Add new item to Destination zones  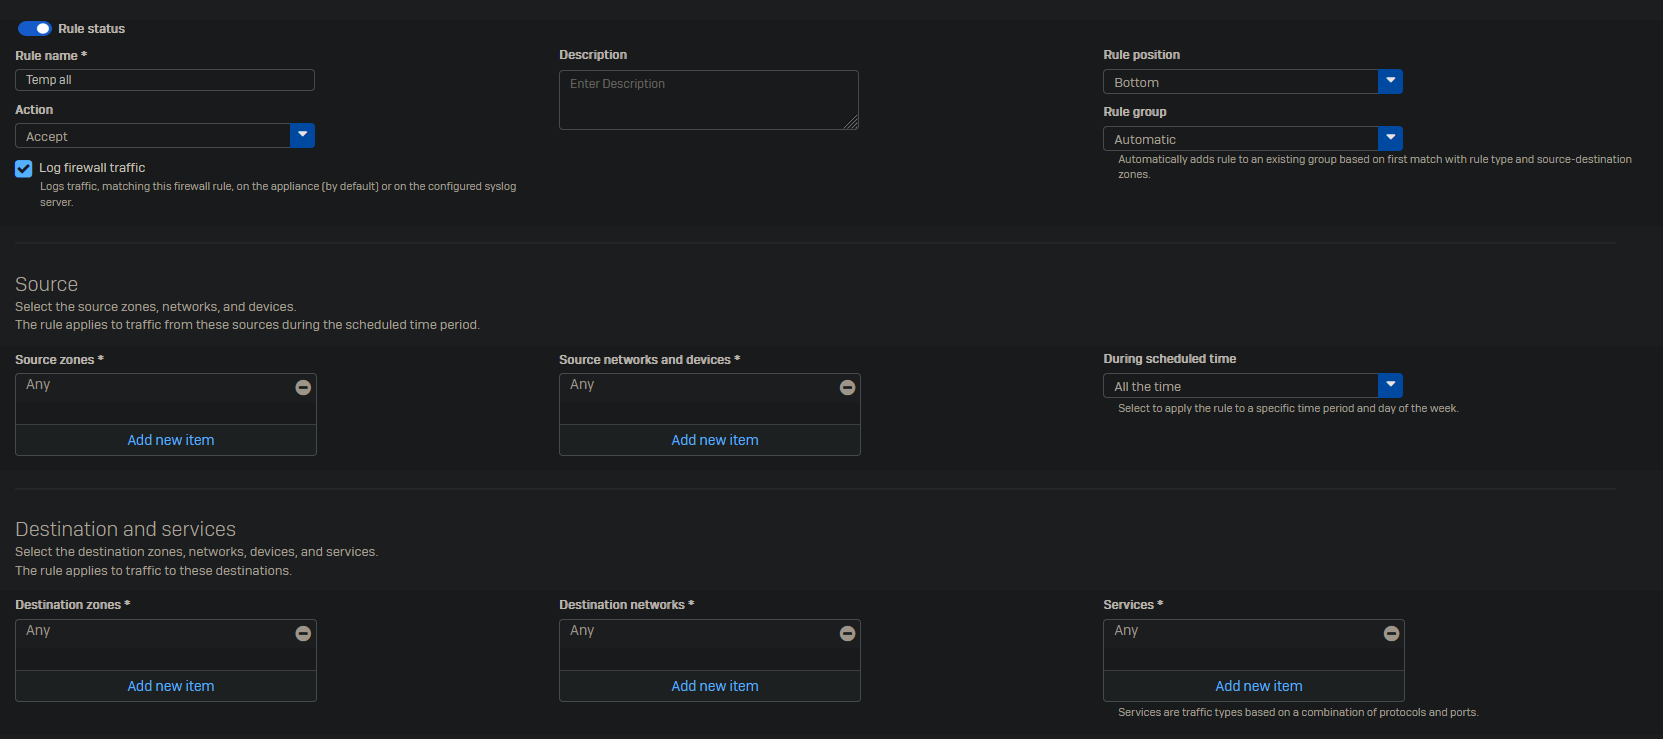pos(170,686)
